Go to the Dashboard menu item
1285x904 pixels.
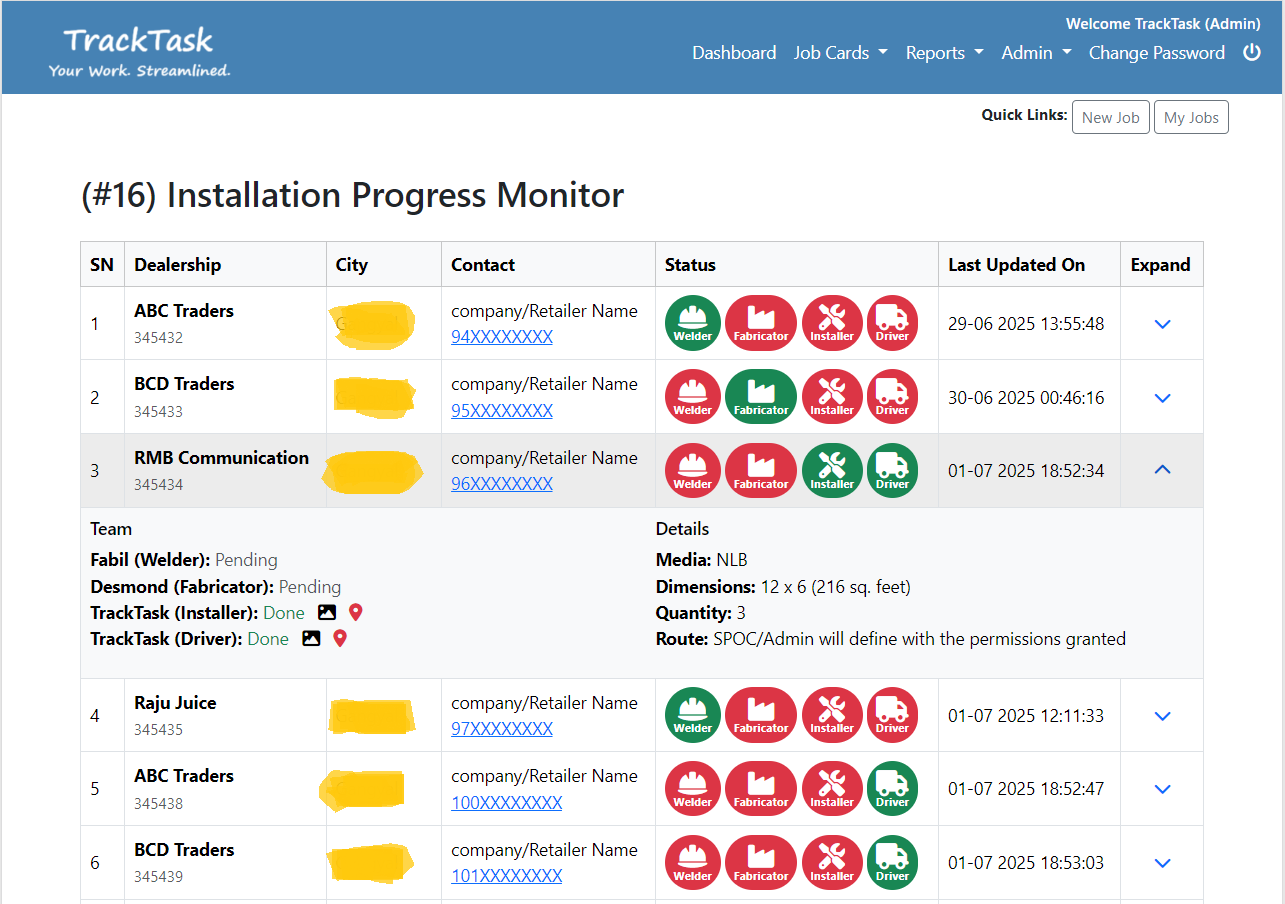point(734,53)
